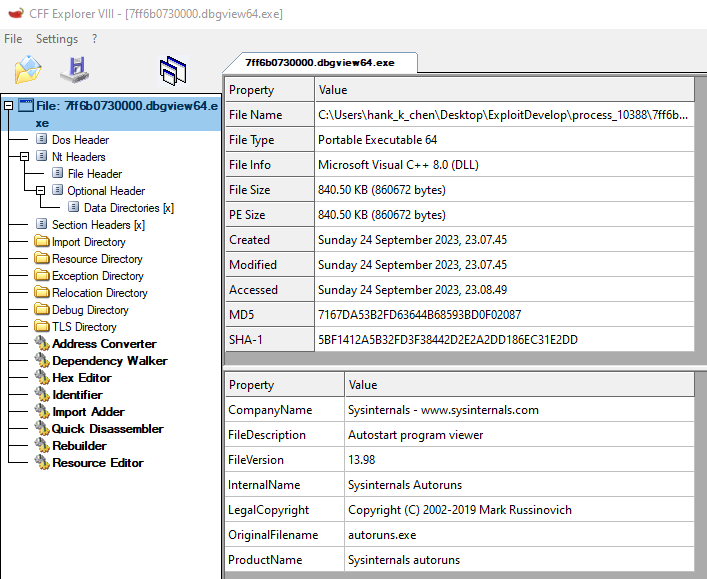
Task: Select the PE Size value cell
Action: [504, 214]
